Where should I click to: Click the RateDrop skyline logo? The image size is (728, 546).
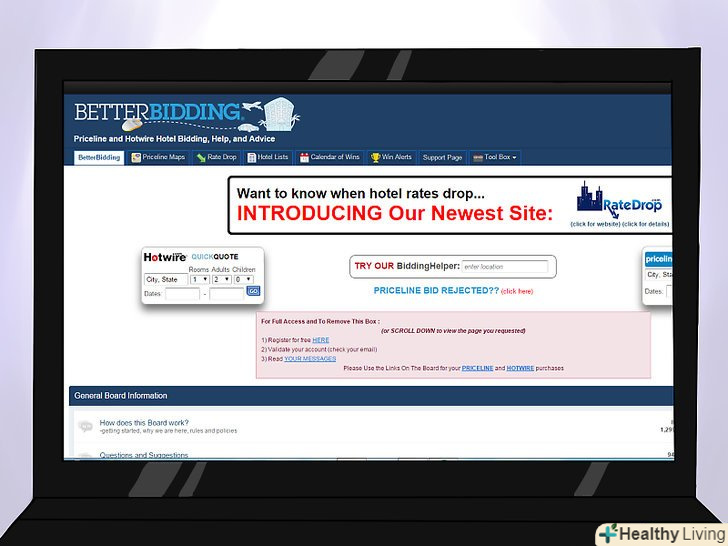(x=619, y=200)
